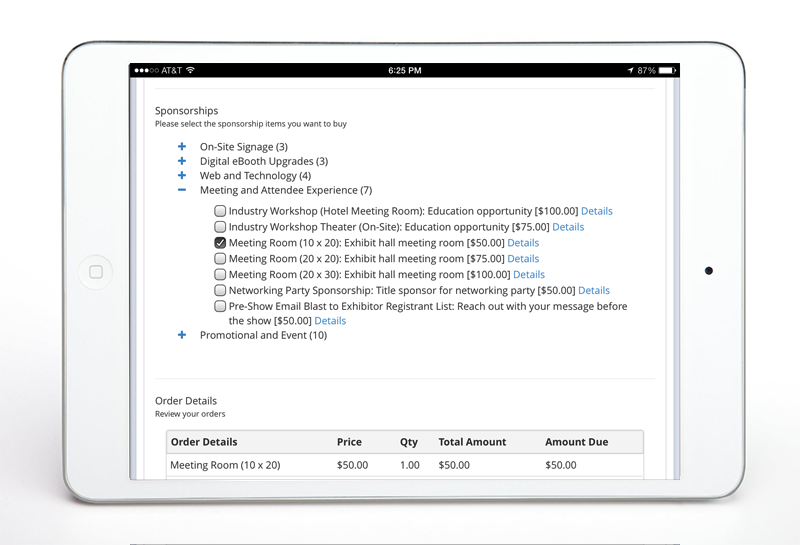Click the iPad home button
The height and width of the screenshot is (545, 800).
(96, 272)
